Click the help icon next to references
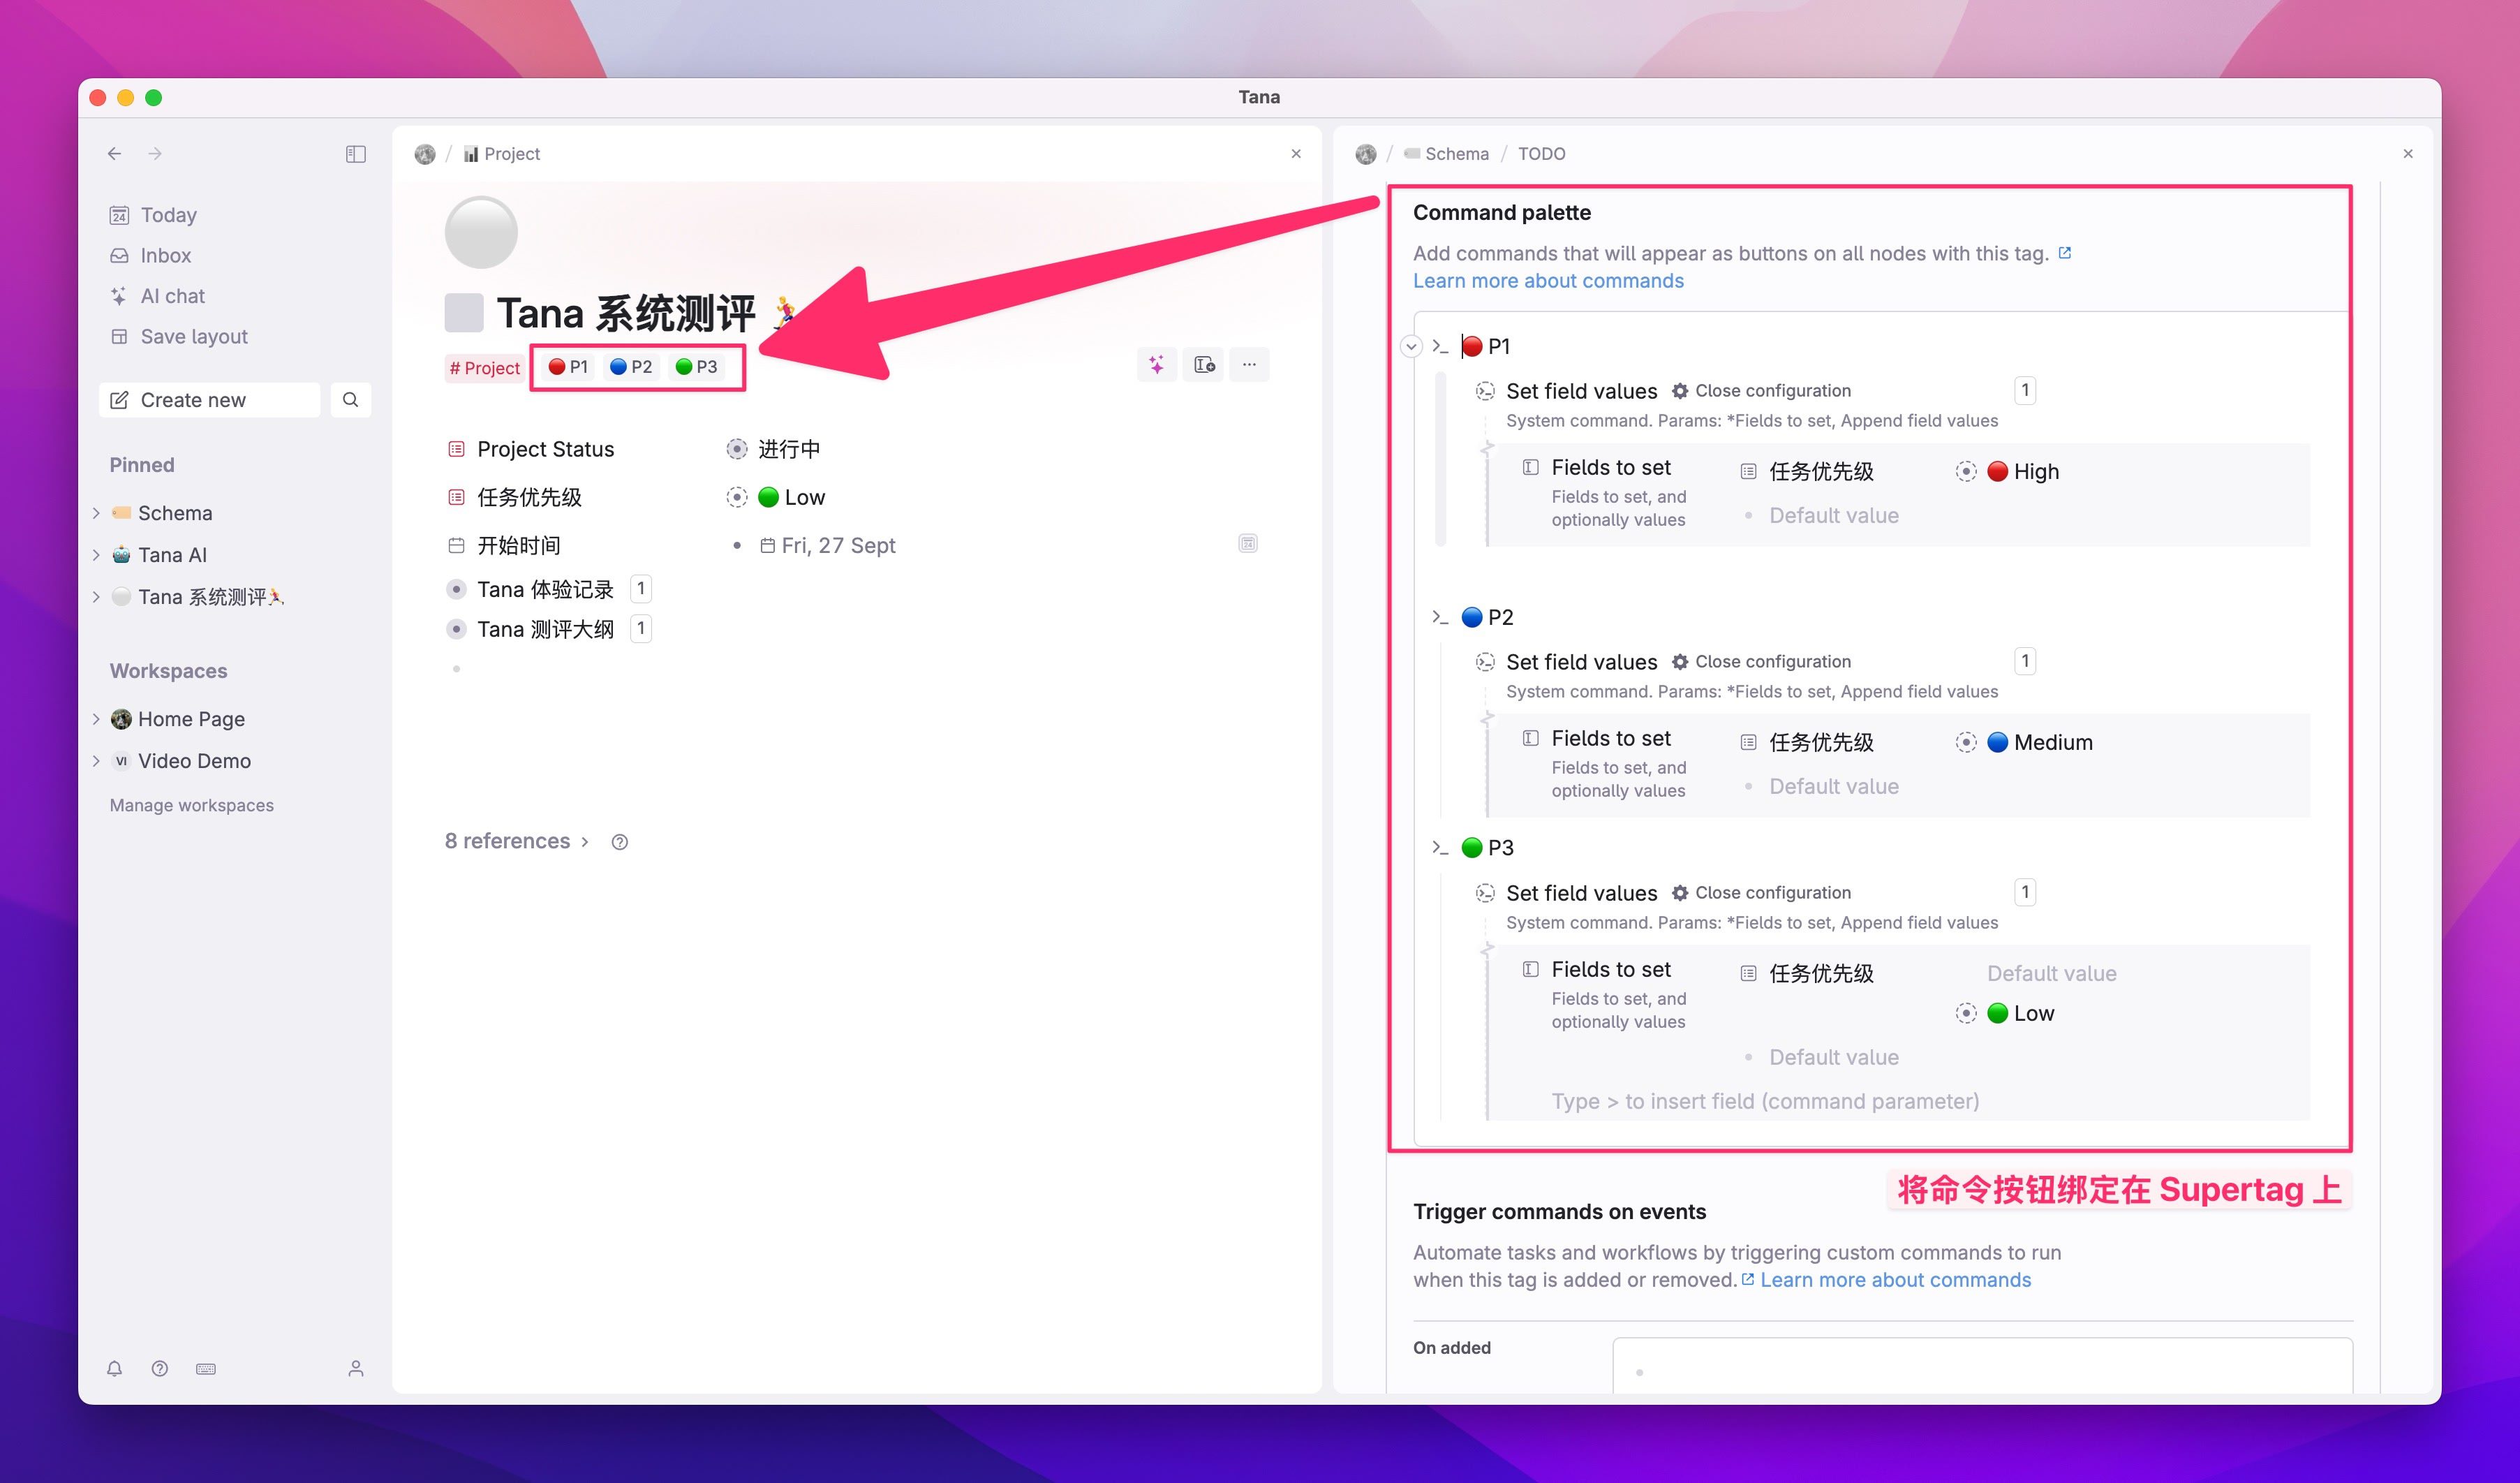The image size is (2520, 1483). (x=620, y=842)
